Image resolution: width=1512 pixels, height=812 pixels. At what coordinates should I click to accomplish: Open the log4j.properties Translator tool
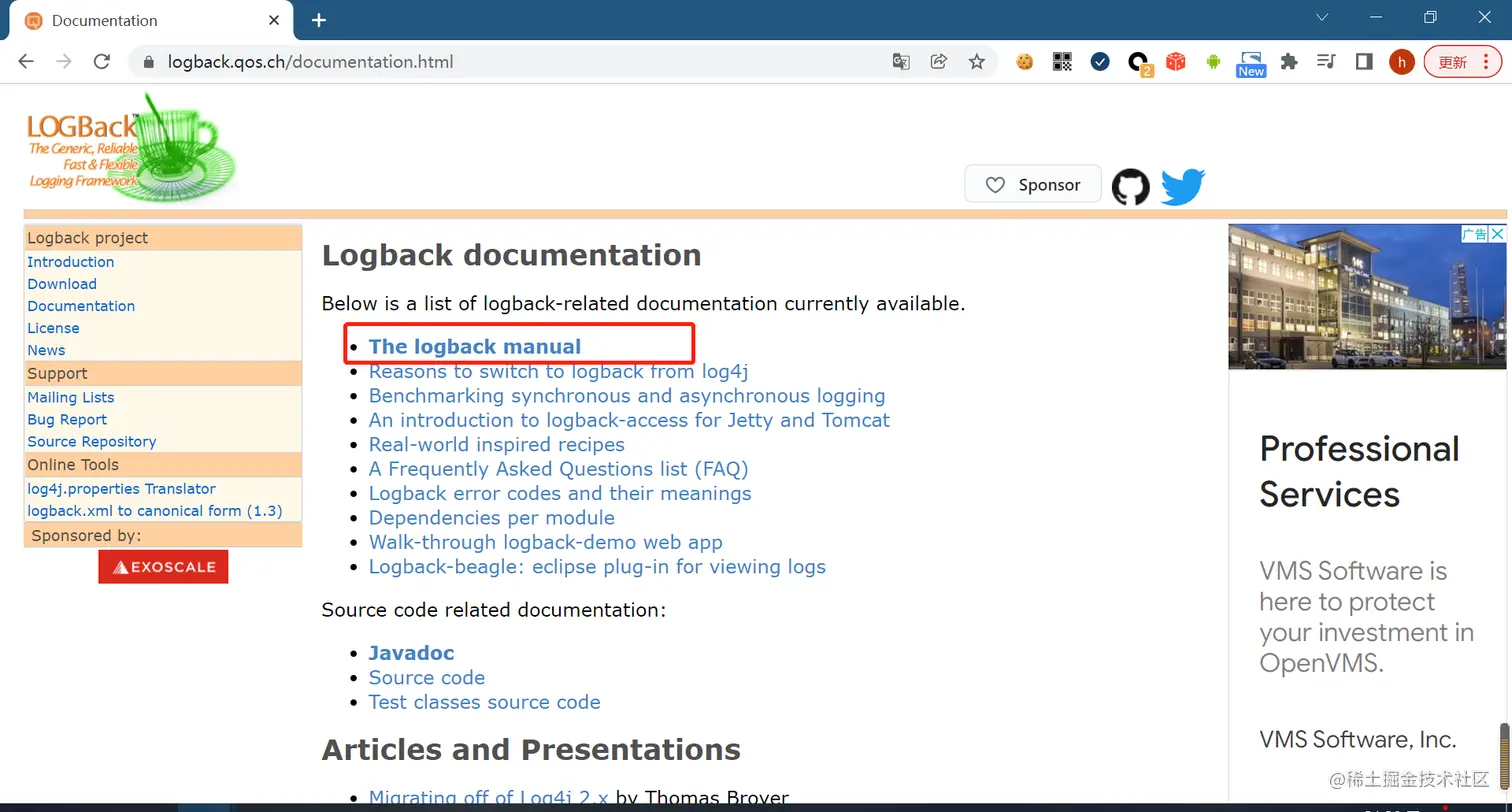click(x=122, y=488)
